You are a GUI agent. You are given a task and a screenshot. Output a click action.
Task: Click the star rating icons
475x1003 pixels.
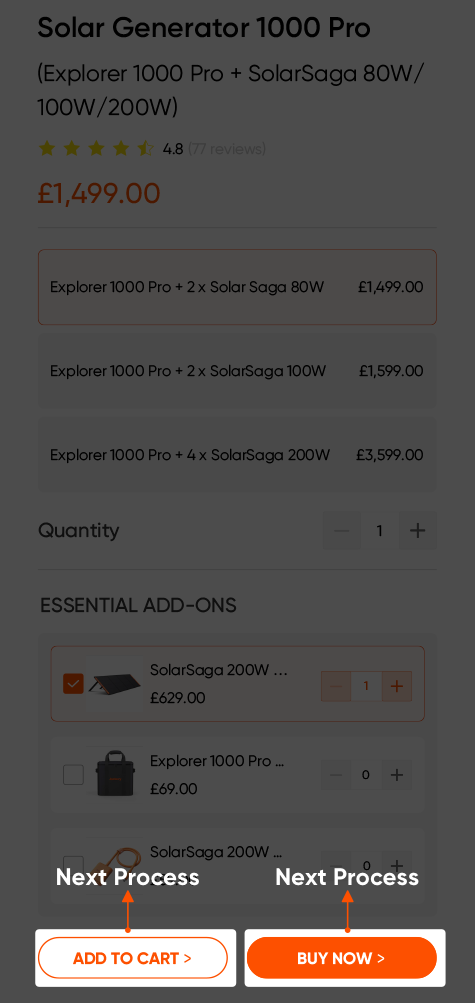96,149
